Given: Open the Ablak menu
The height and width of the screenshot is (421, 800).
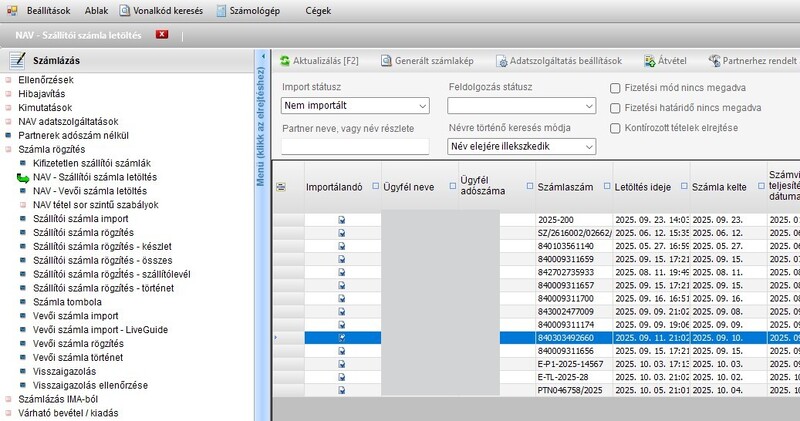Looking at the screenshot, I should [x=96, y=11].
